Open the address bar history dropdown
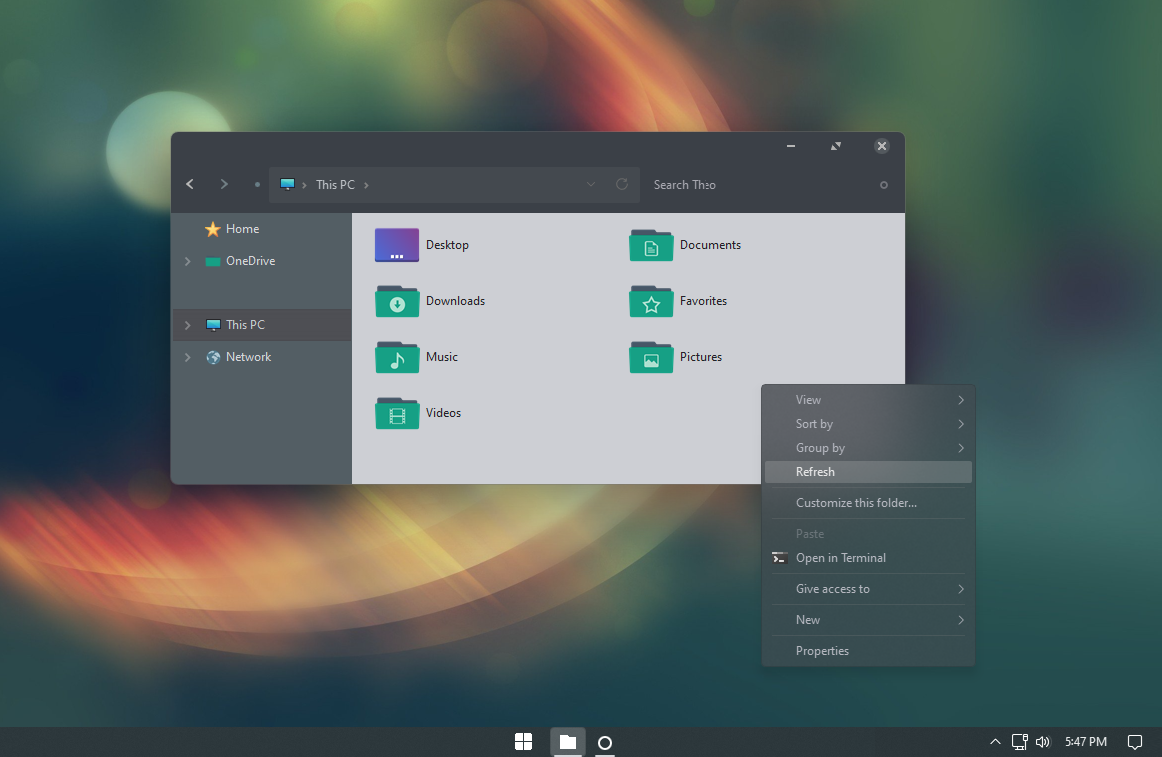 591,184
